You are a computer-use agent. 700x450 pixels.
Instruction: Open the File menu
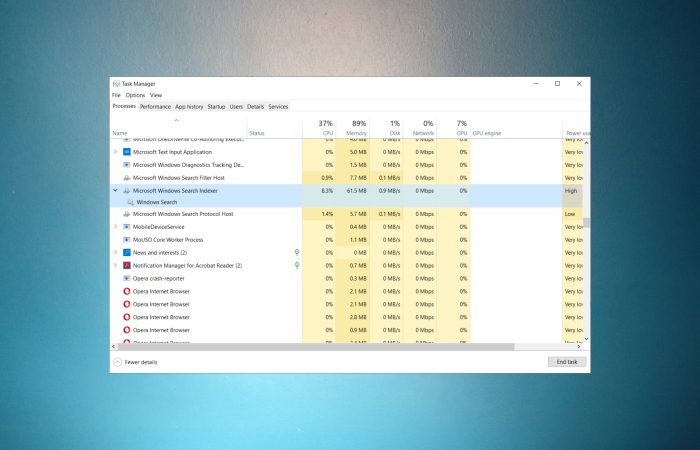pos(117,96)
